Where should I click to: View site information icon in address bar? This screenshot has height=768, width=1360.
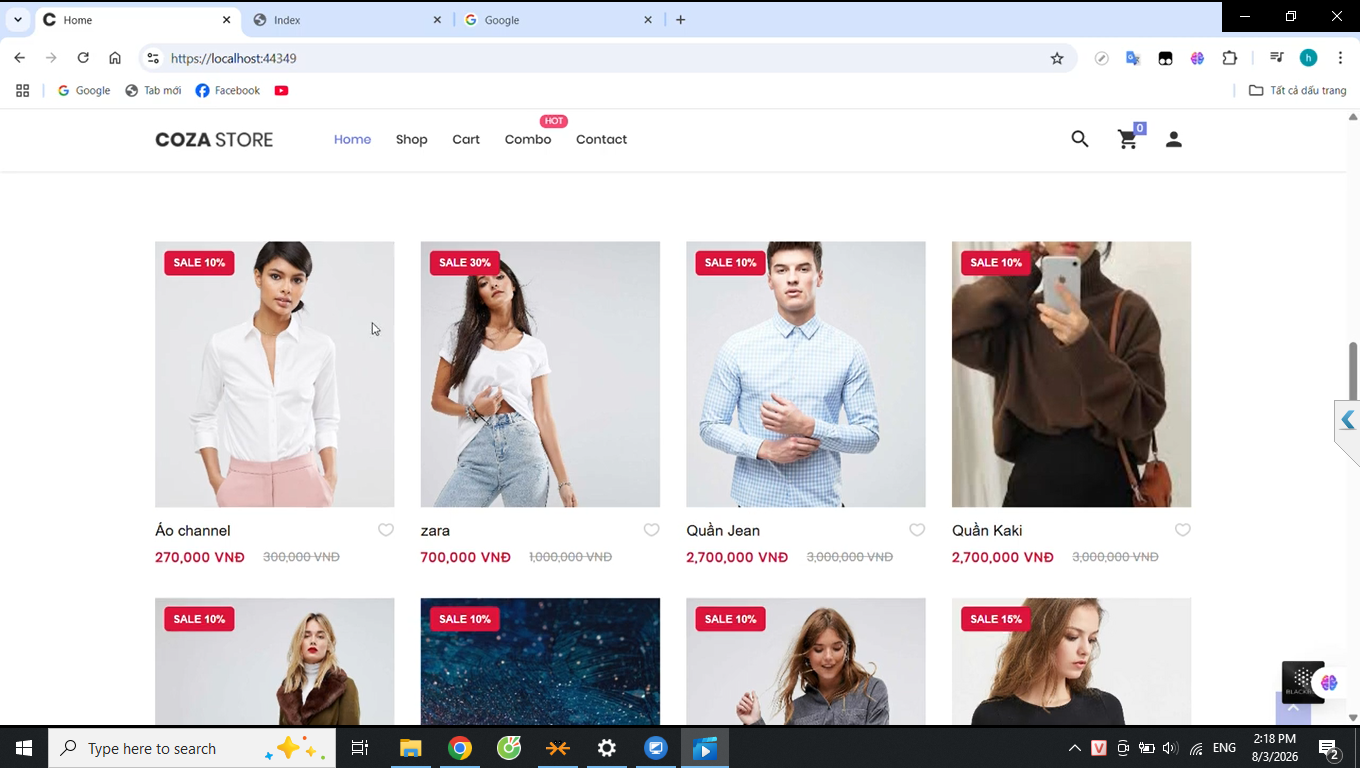tap(153, 58)
